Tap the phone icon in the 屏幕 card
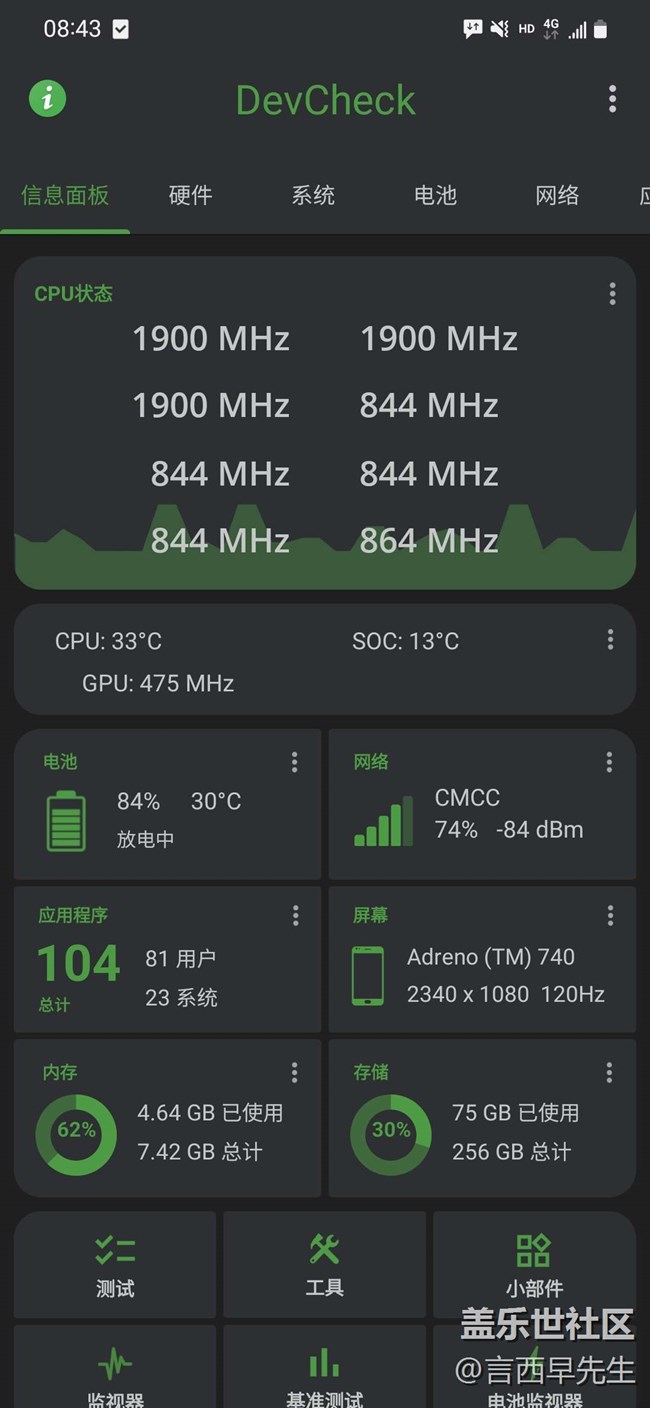650x1408 pixels. (x=367, y=976)
